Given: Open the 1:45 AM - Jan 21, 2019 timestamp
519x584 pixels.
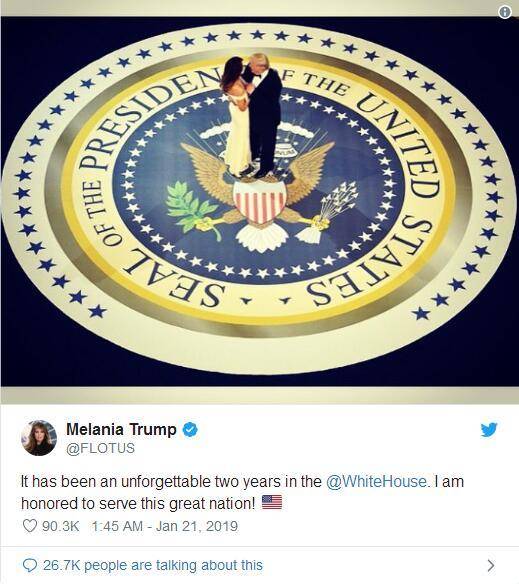Looking at the screenshot, I should [165, 526].
